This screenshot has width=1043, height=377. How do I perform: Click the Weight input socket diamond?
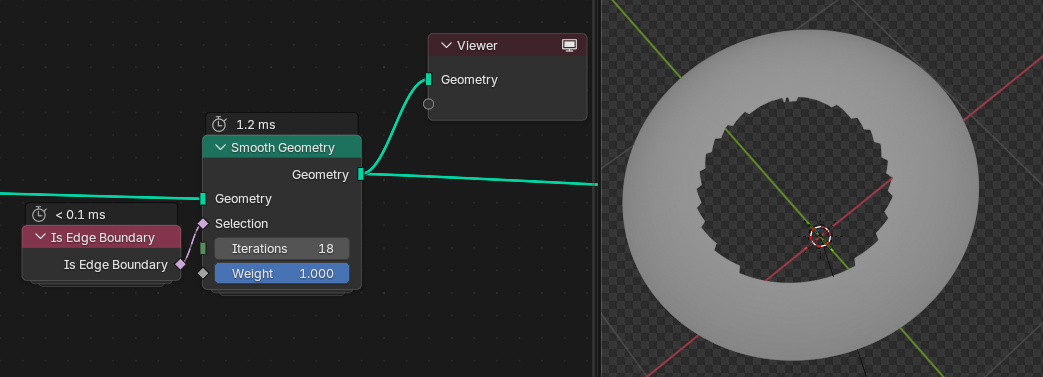[x=203, y=273]
